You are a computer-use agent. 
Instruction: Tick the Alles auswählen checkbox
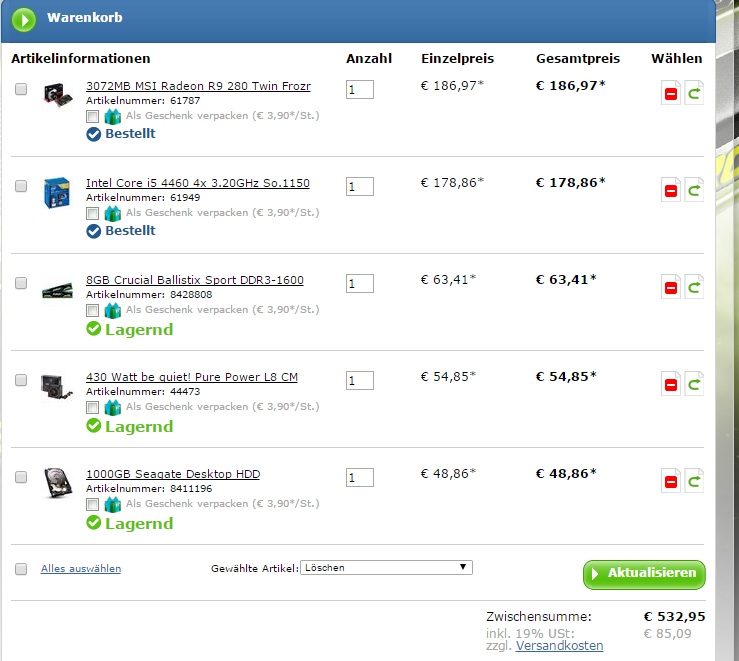(x=21, y=569)
